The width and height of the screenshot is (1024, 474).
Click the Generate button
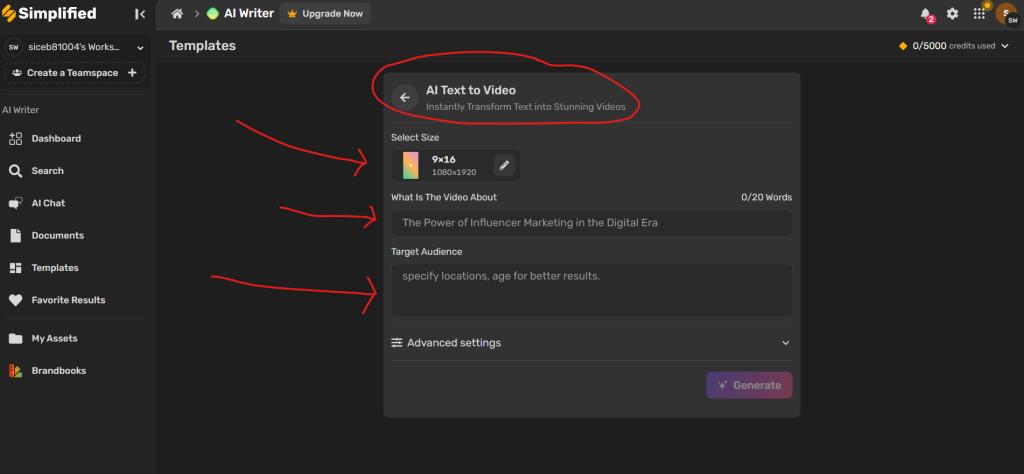(749, 385)
